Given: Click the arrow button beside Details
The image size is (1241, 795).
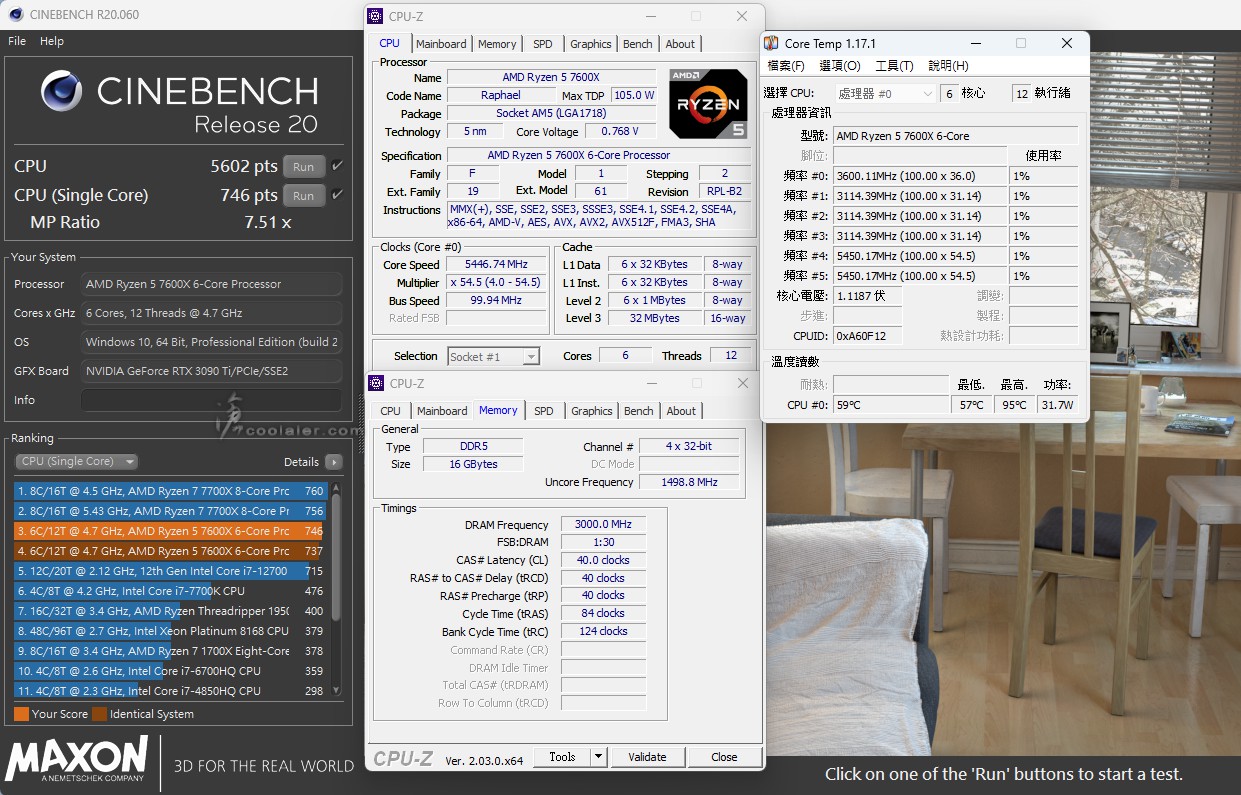Looking at the screenshot, I should tap(333, 462).
